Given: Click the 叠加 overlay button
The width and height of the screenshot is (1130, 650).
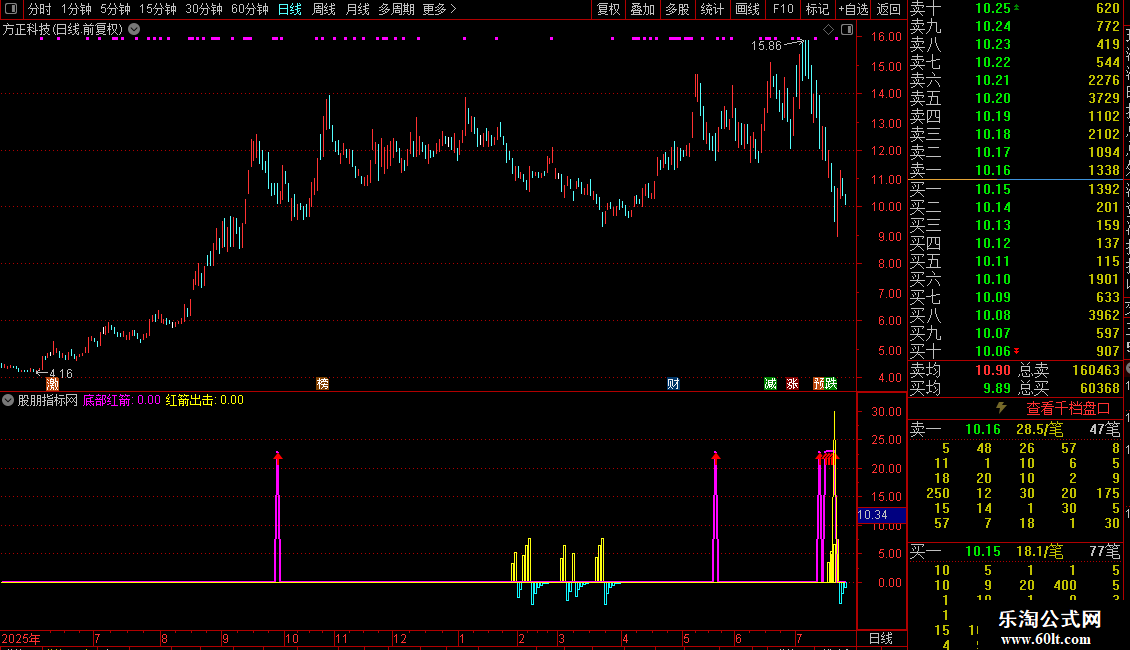Looking at the screenshot, I should click(x=643, y=9).
